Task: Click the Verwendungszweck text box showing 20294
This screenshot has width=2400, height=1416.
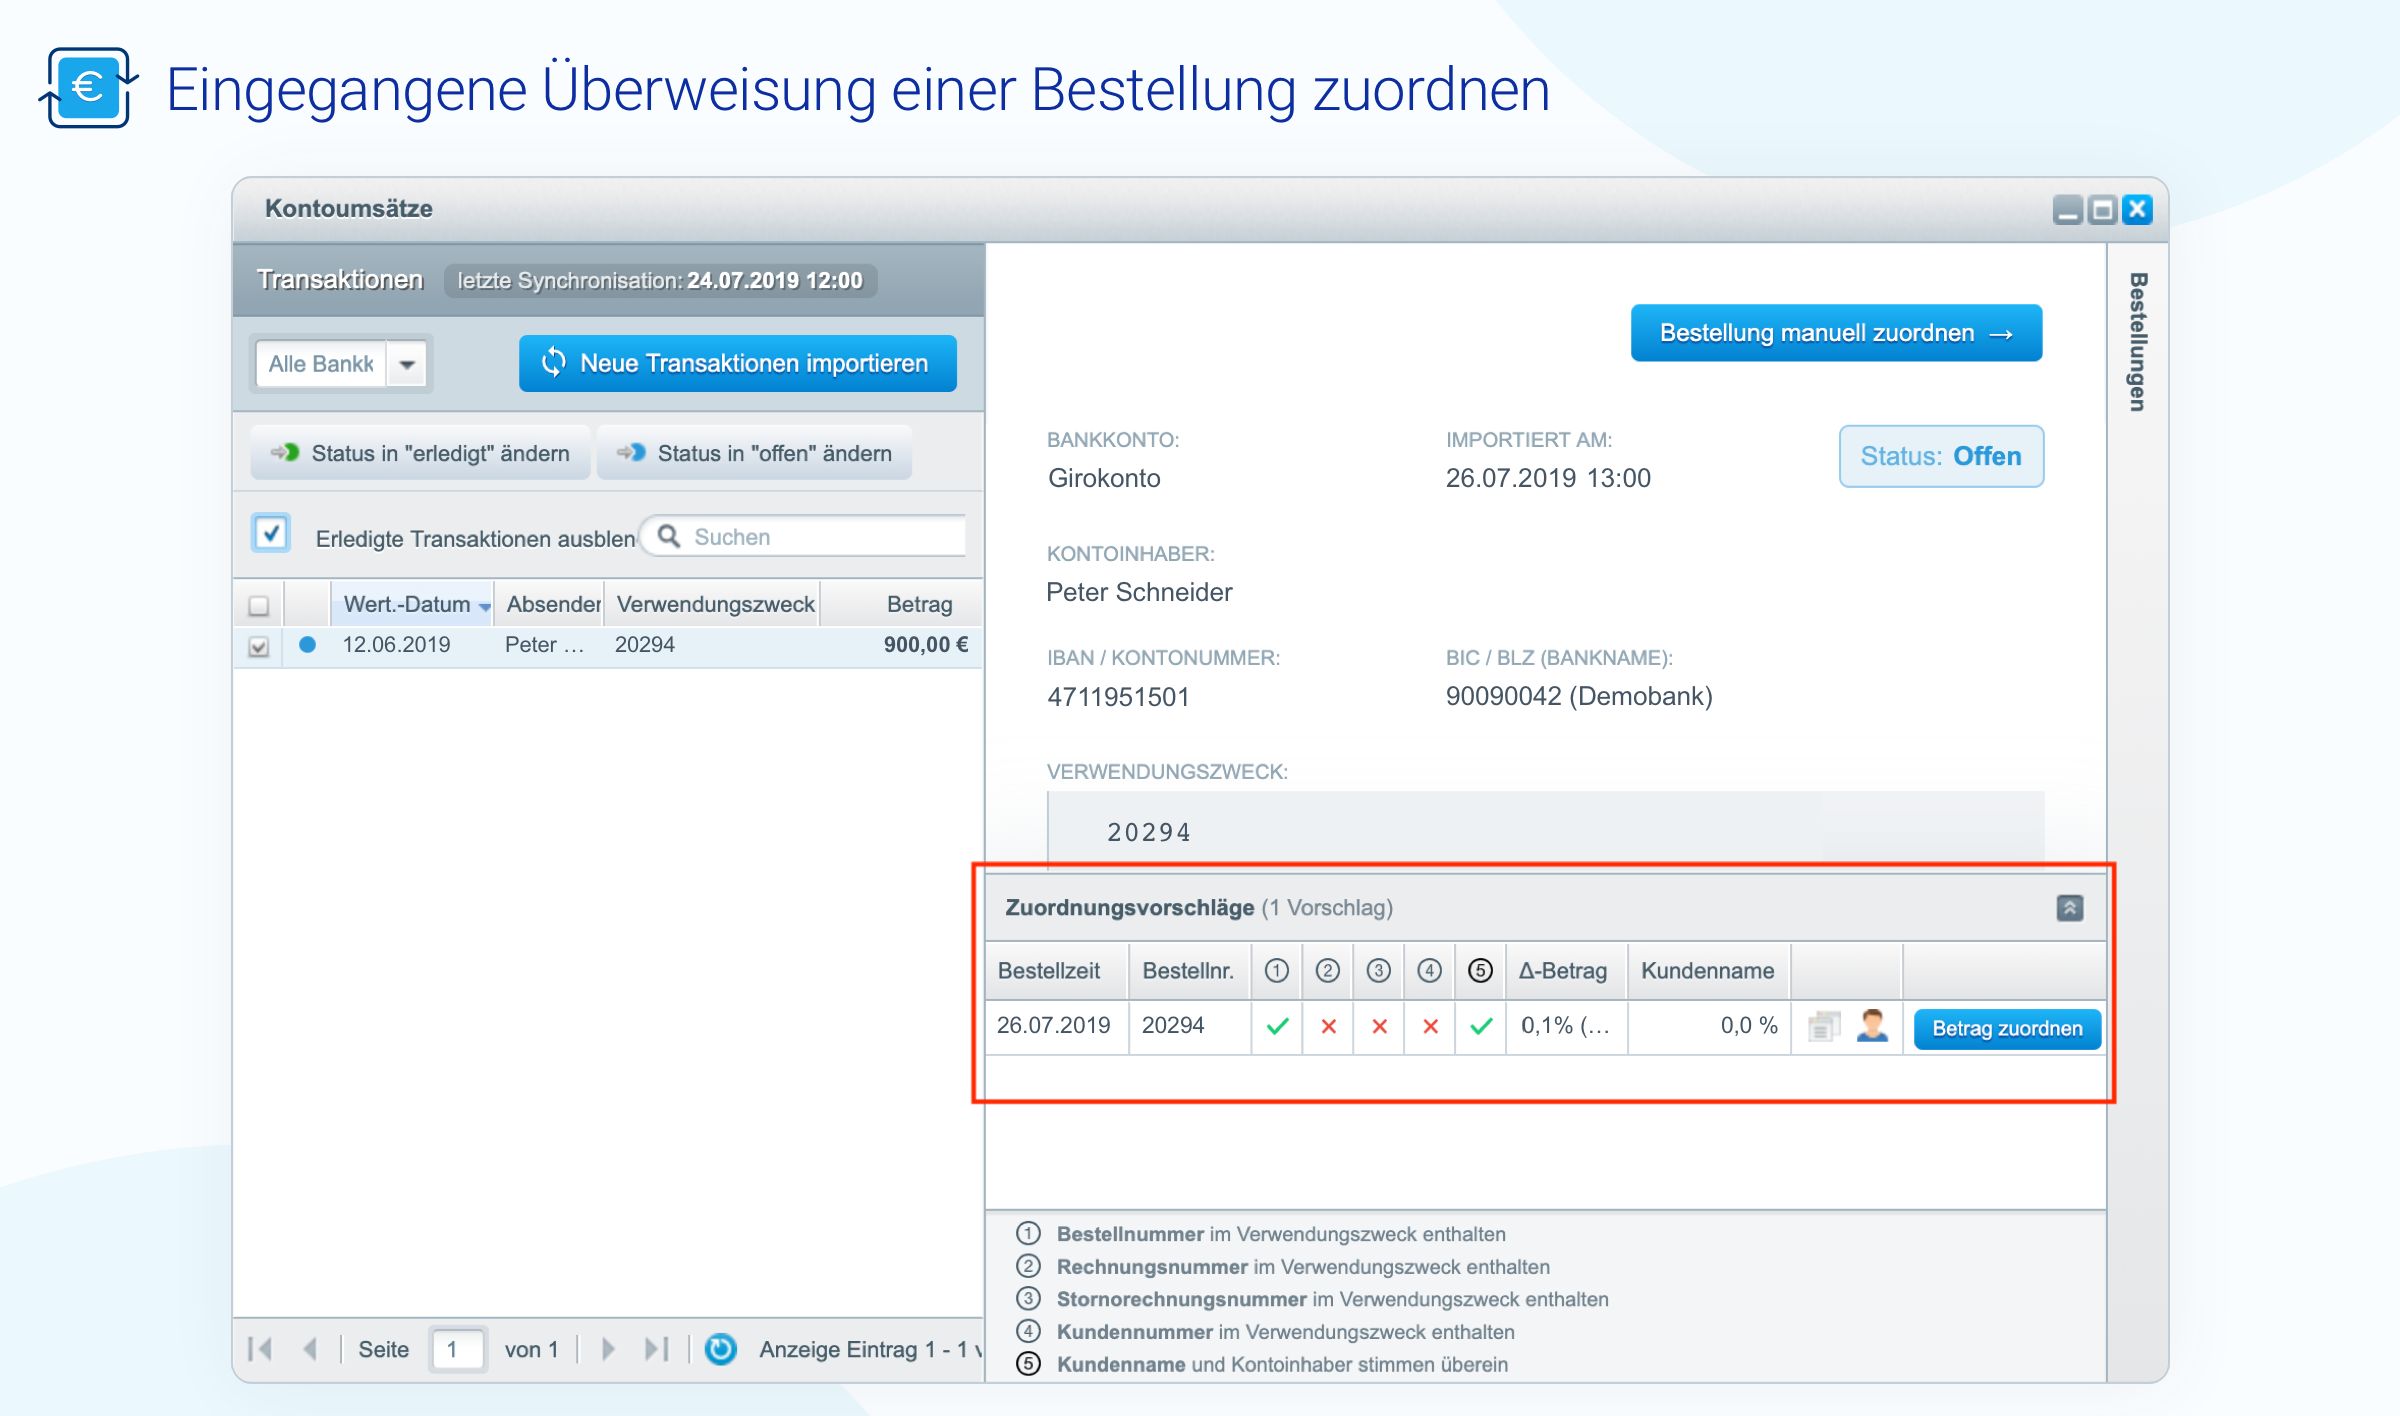Action: click(1545, 830)
